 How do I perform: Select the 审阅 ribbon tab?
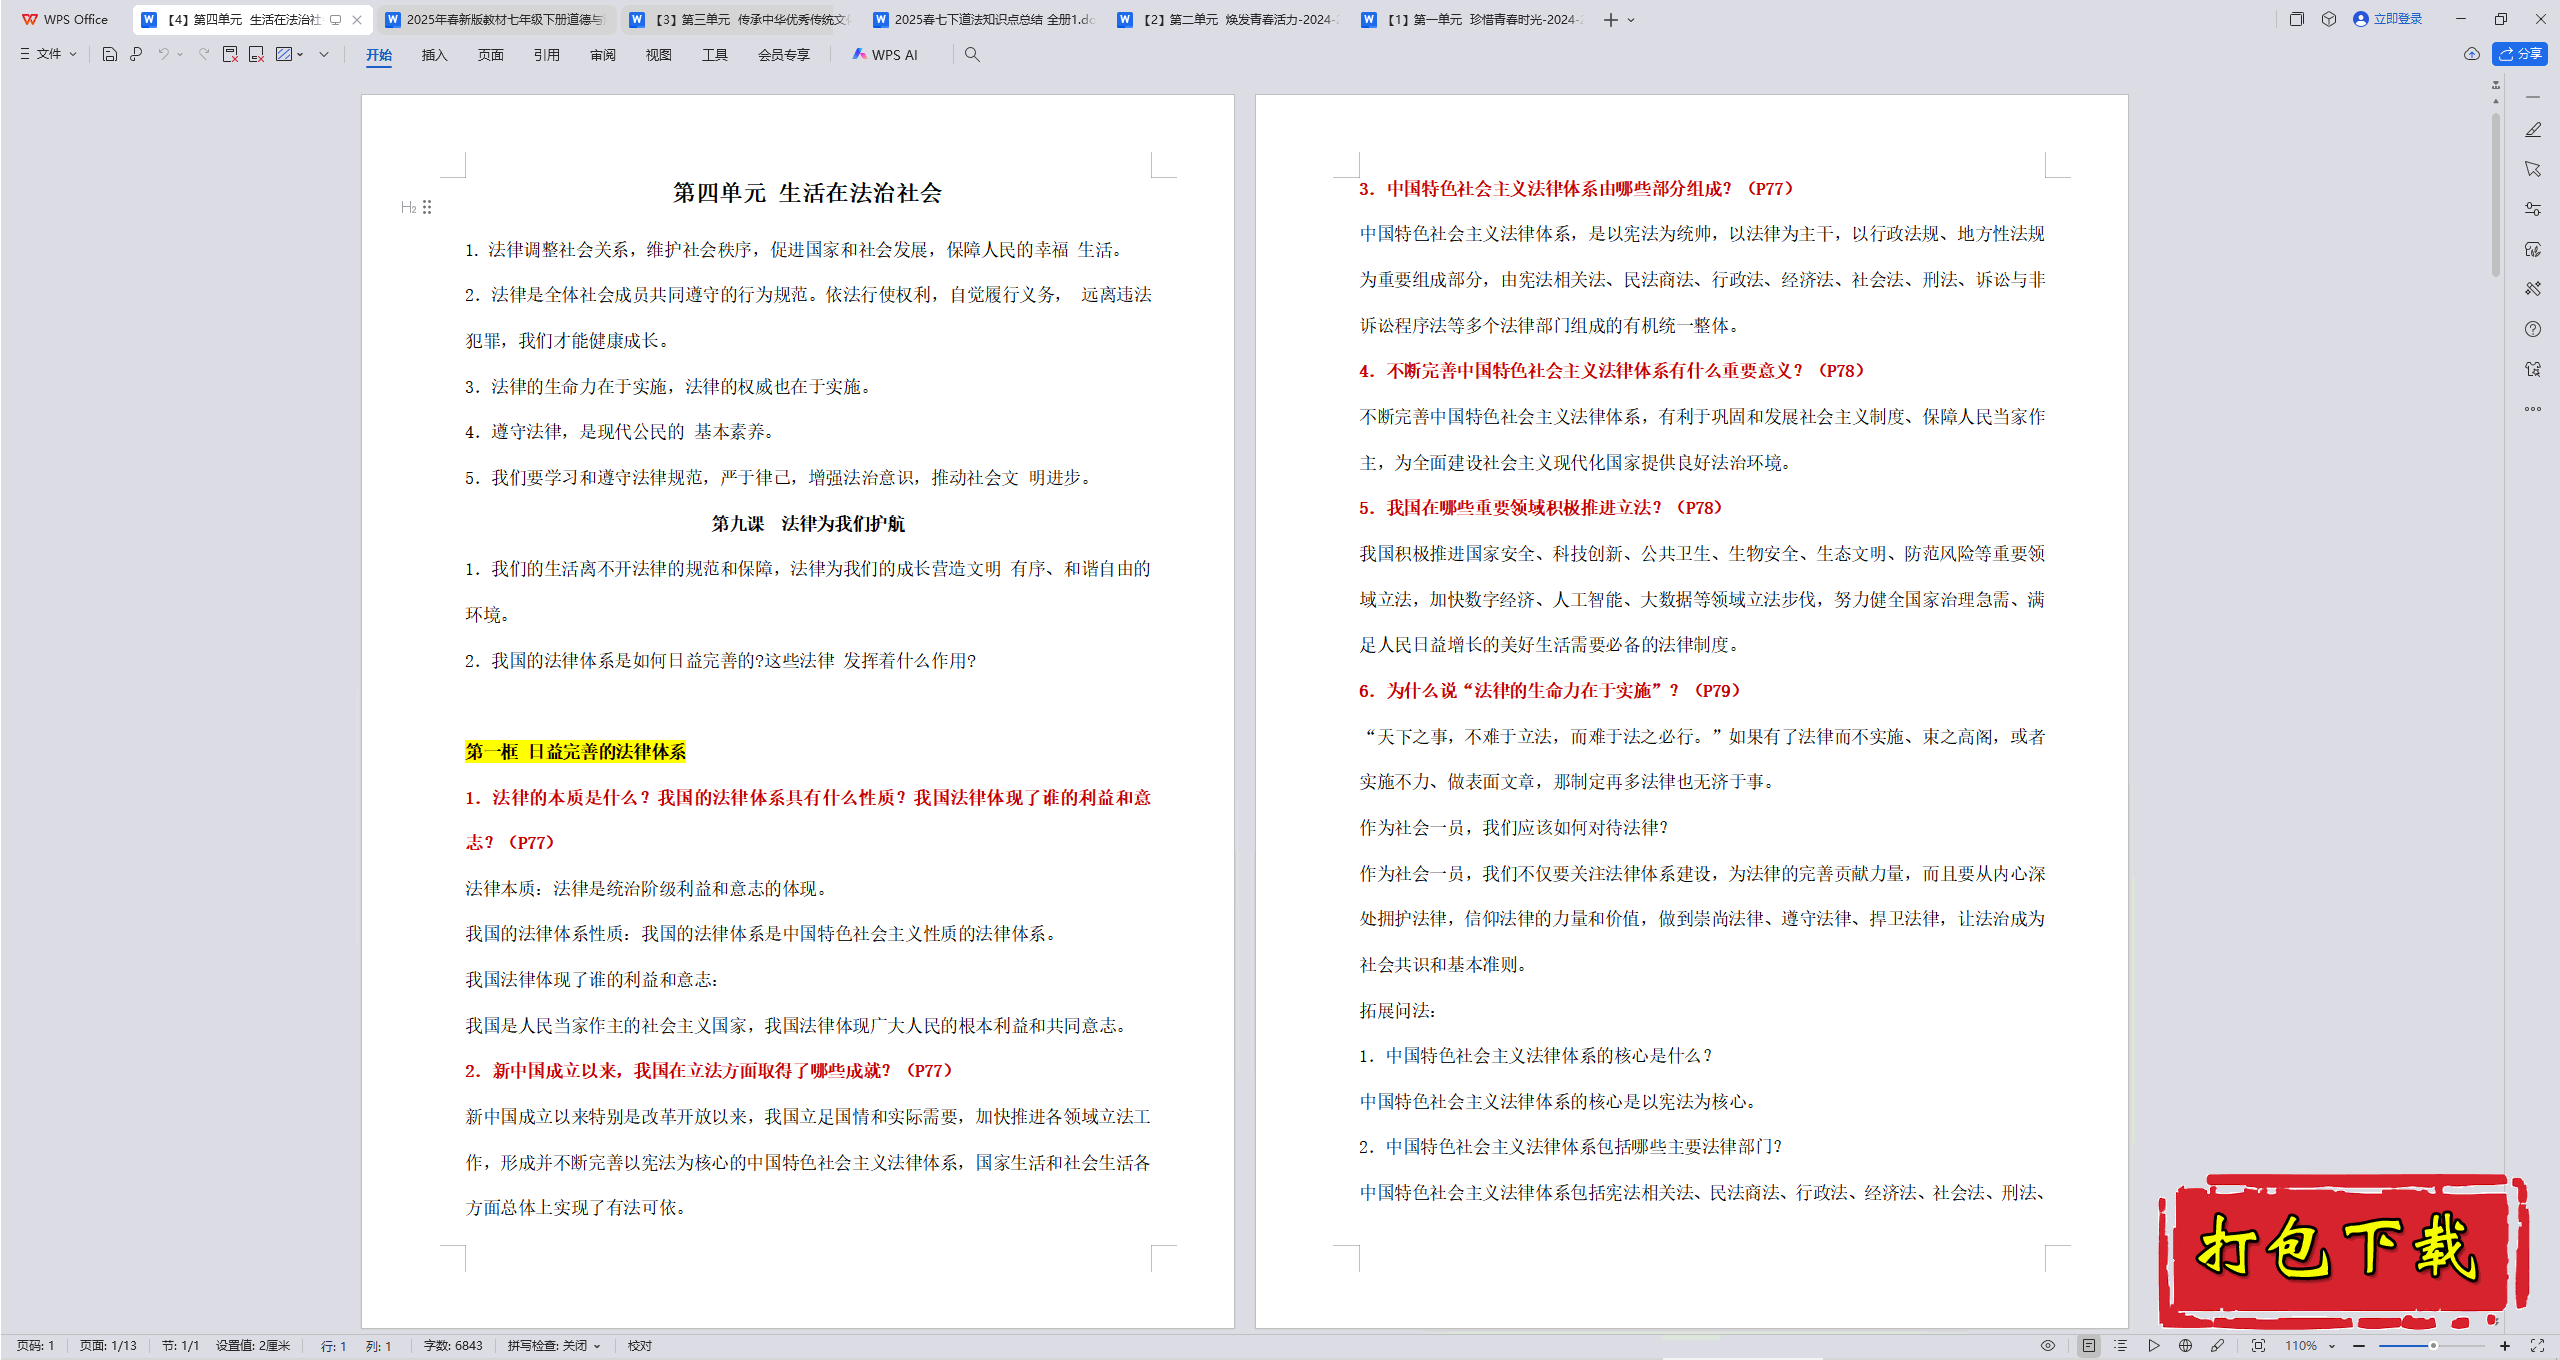pyautogui.click(x=603, y=55)
